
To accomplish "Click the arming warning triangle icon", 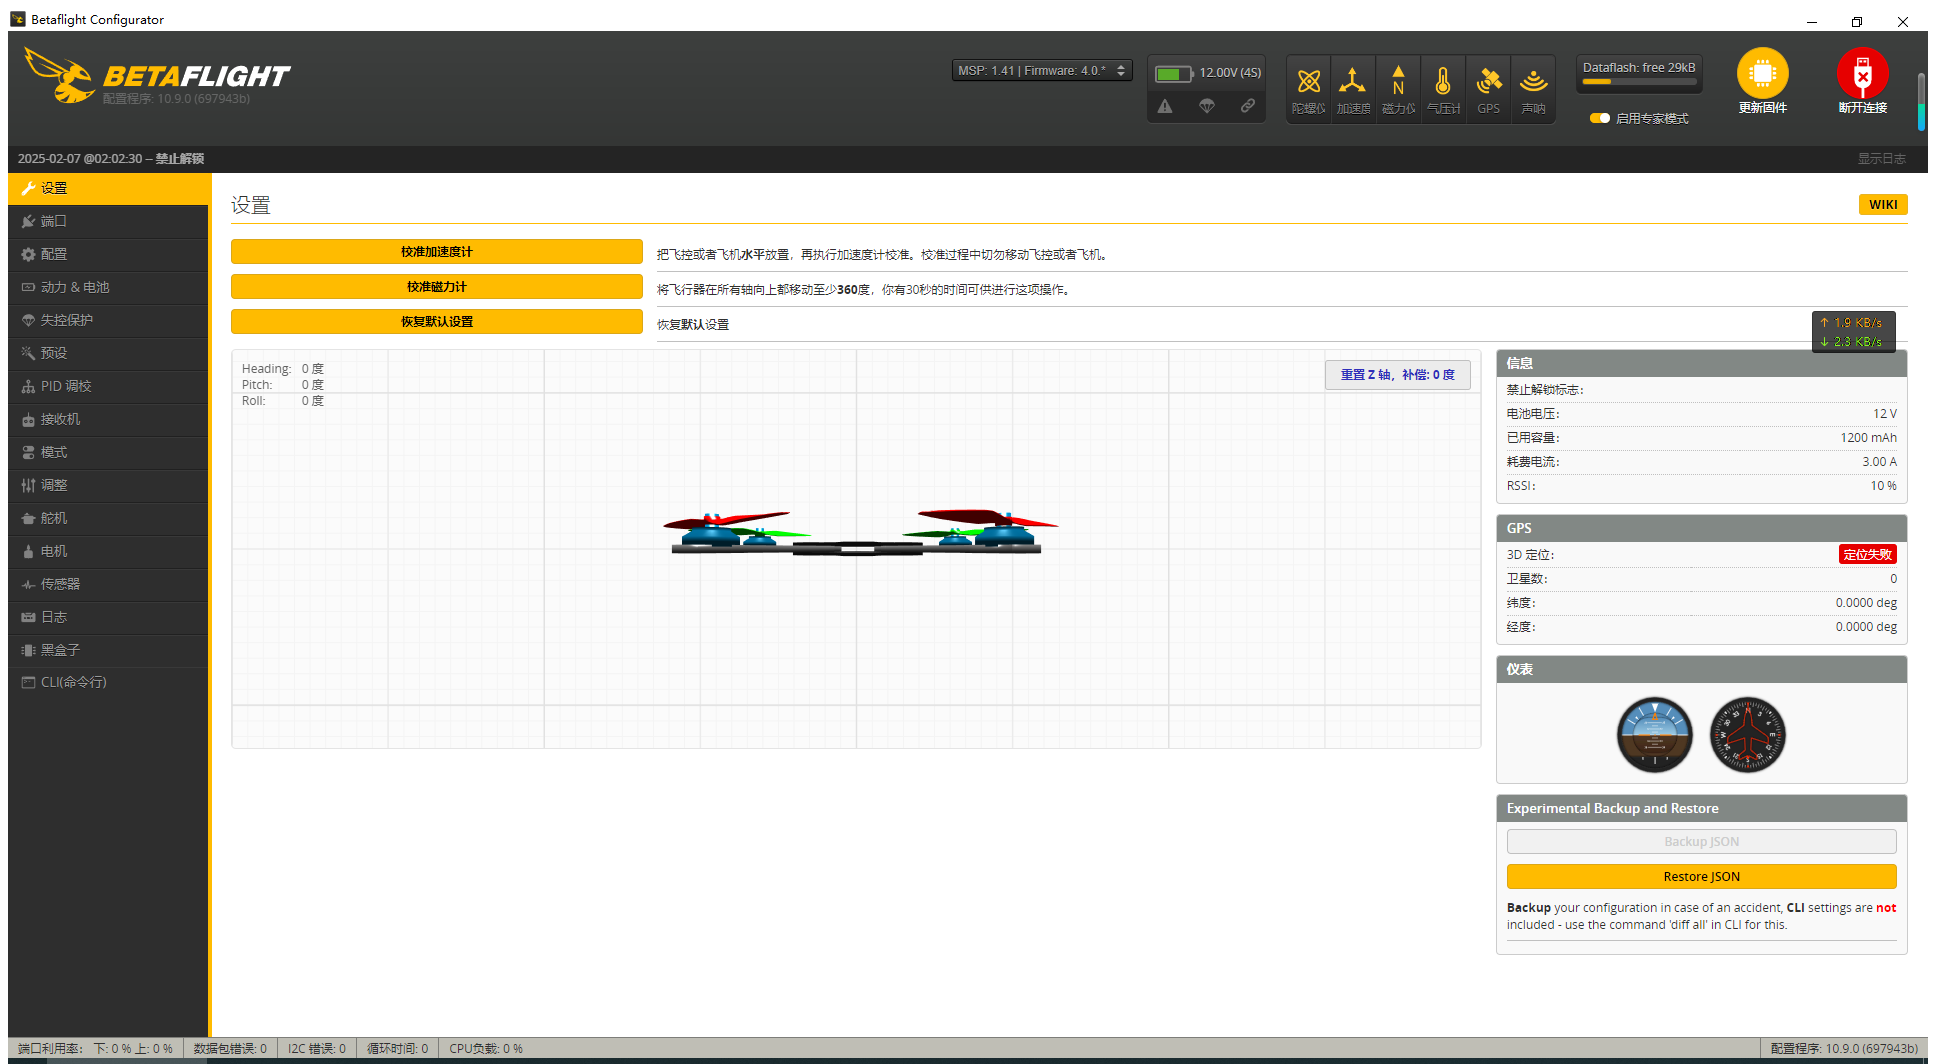I will (1165, 106).
